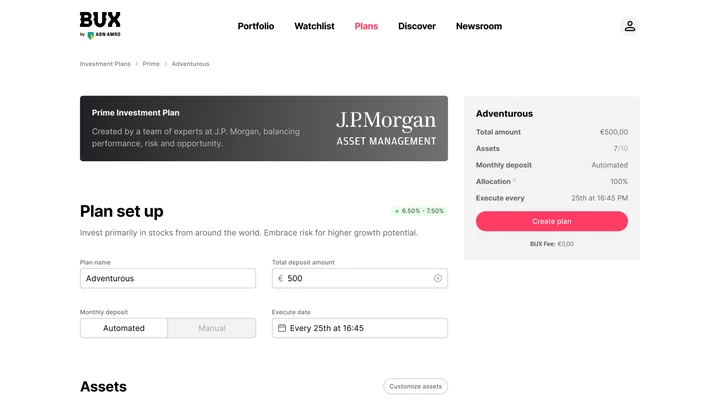Image resolution: width=720 pixels, height=405 pixels.
Task: Switch monthly deposit to Manual
Action: point(212,328)
